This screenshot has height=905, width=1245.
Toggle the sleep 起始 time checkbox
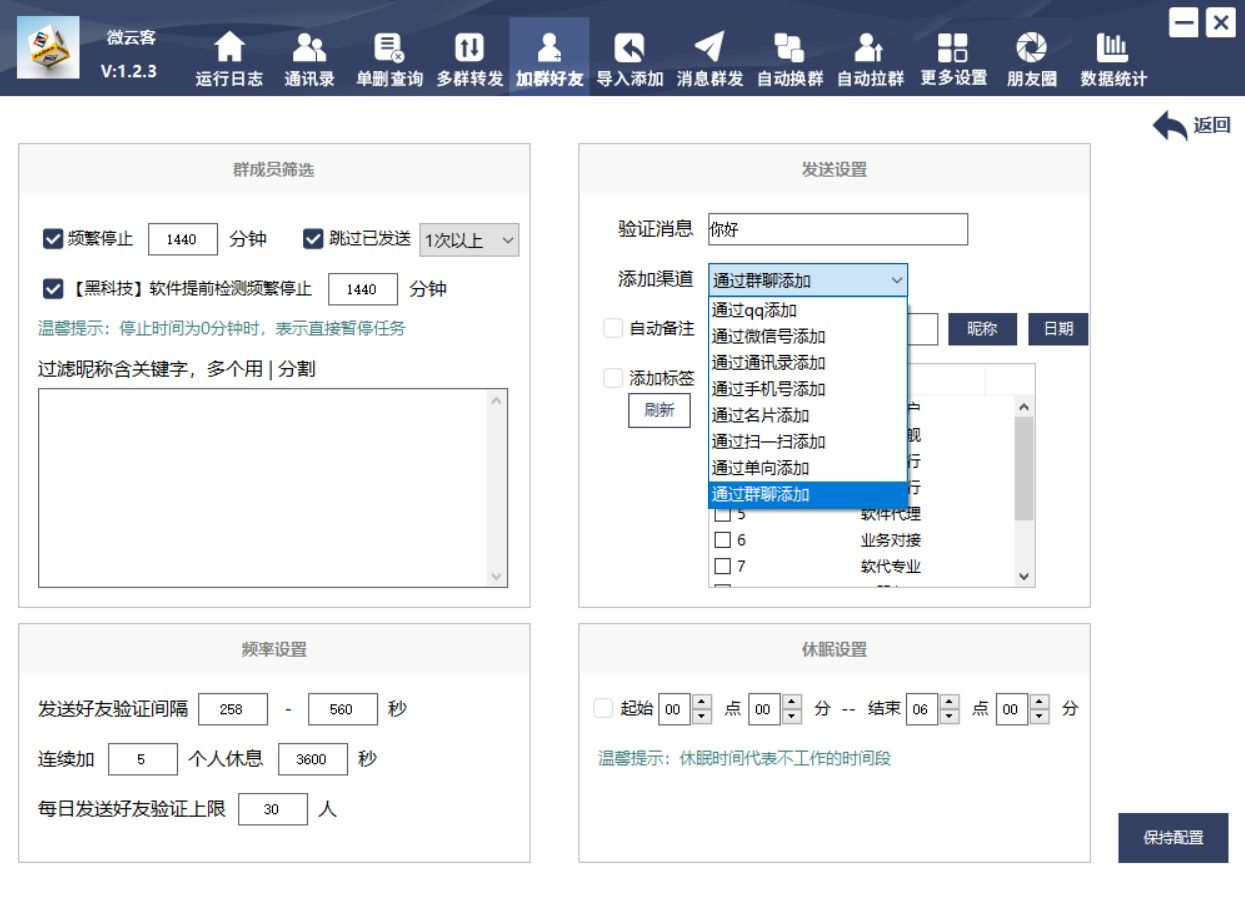tap(603, 709)
